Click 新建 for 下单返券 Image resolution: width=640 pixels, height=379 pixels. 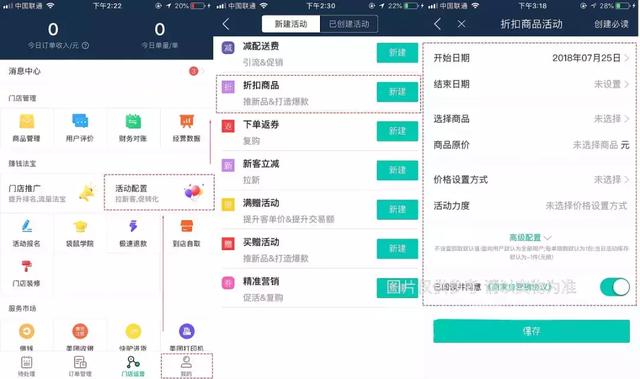(x=397, y=131)
